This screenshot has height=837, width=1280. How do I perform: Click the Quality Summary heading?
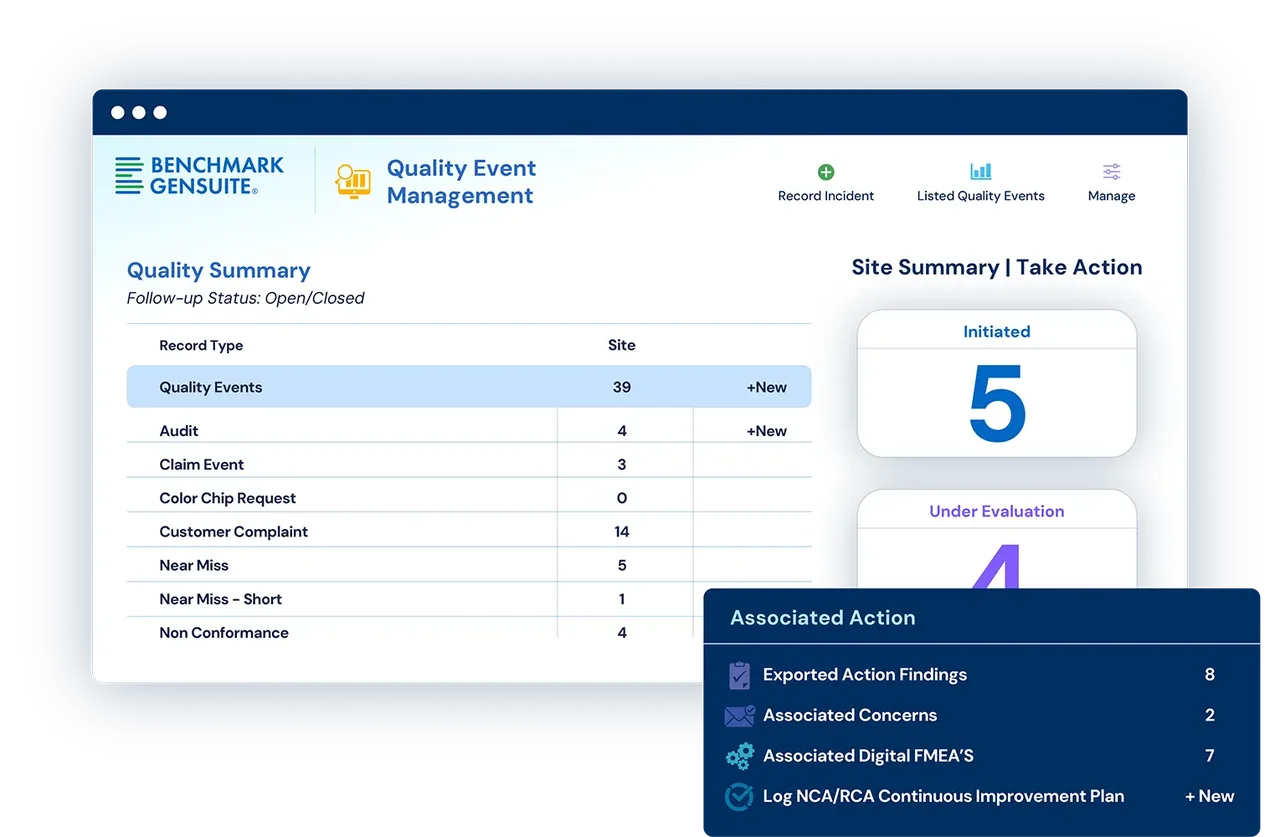219,271
